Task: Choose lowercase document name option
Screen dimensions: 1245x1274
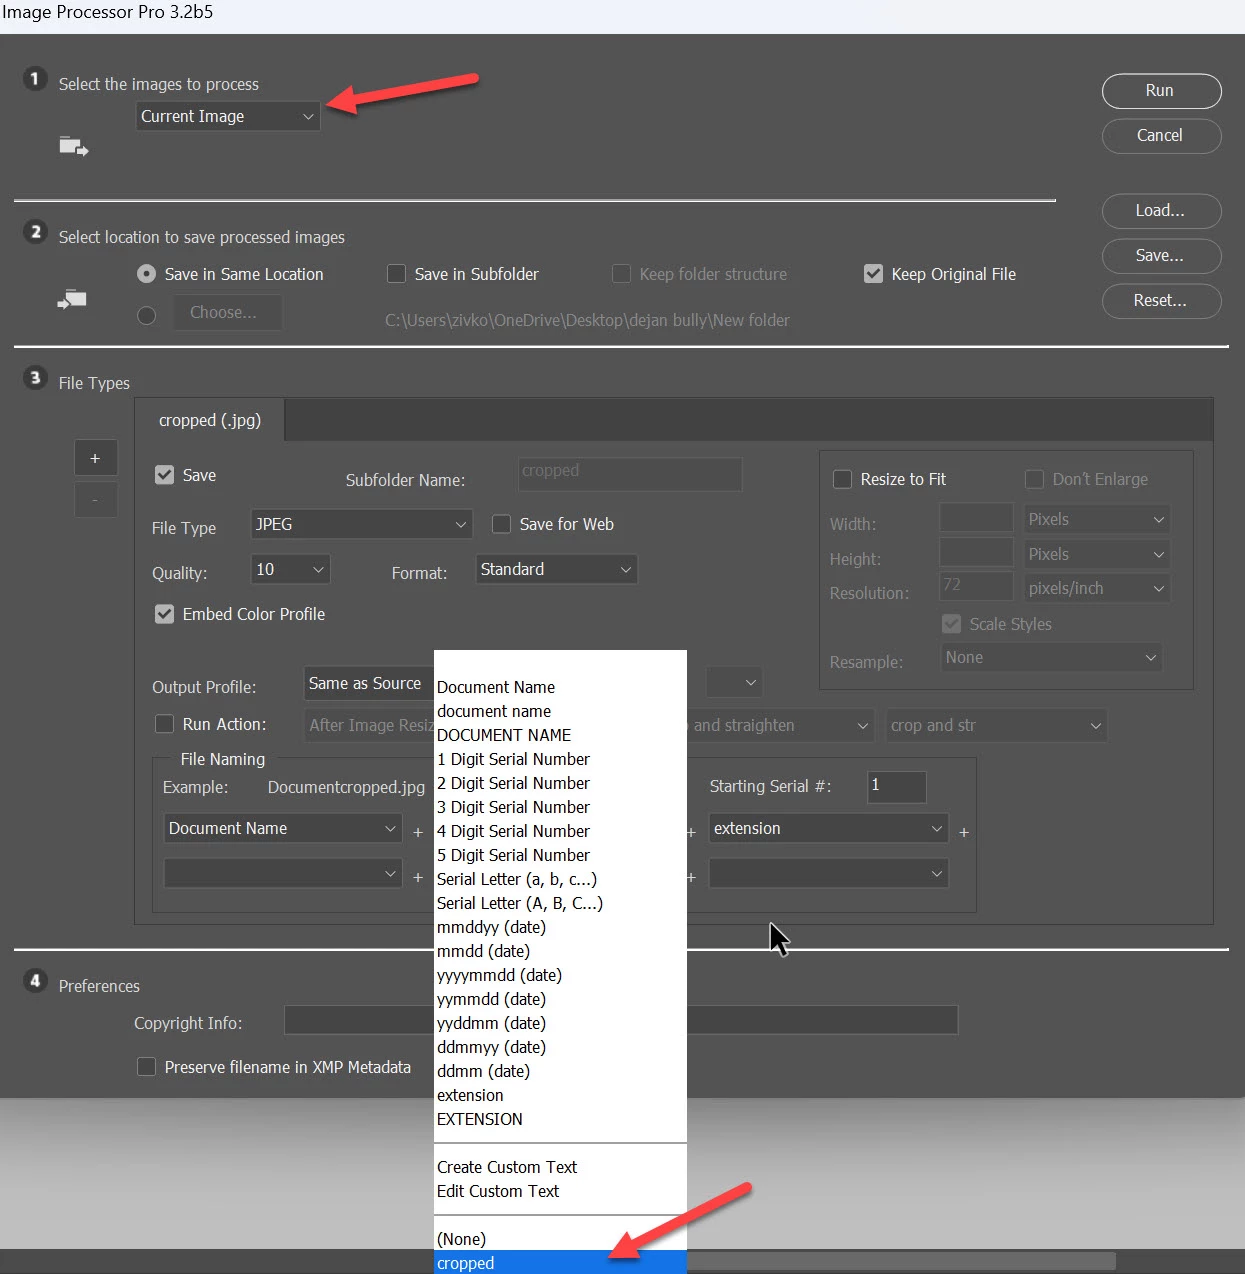Action: [560, 711]
